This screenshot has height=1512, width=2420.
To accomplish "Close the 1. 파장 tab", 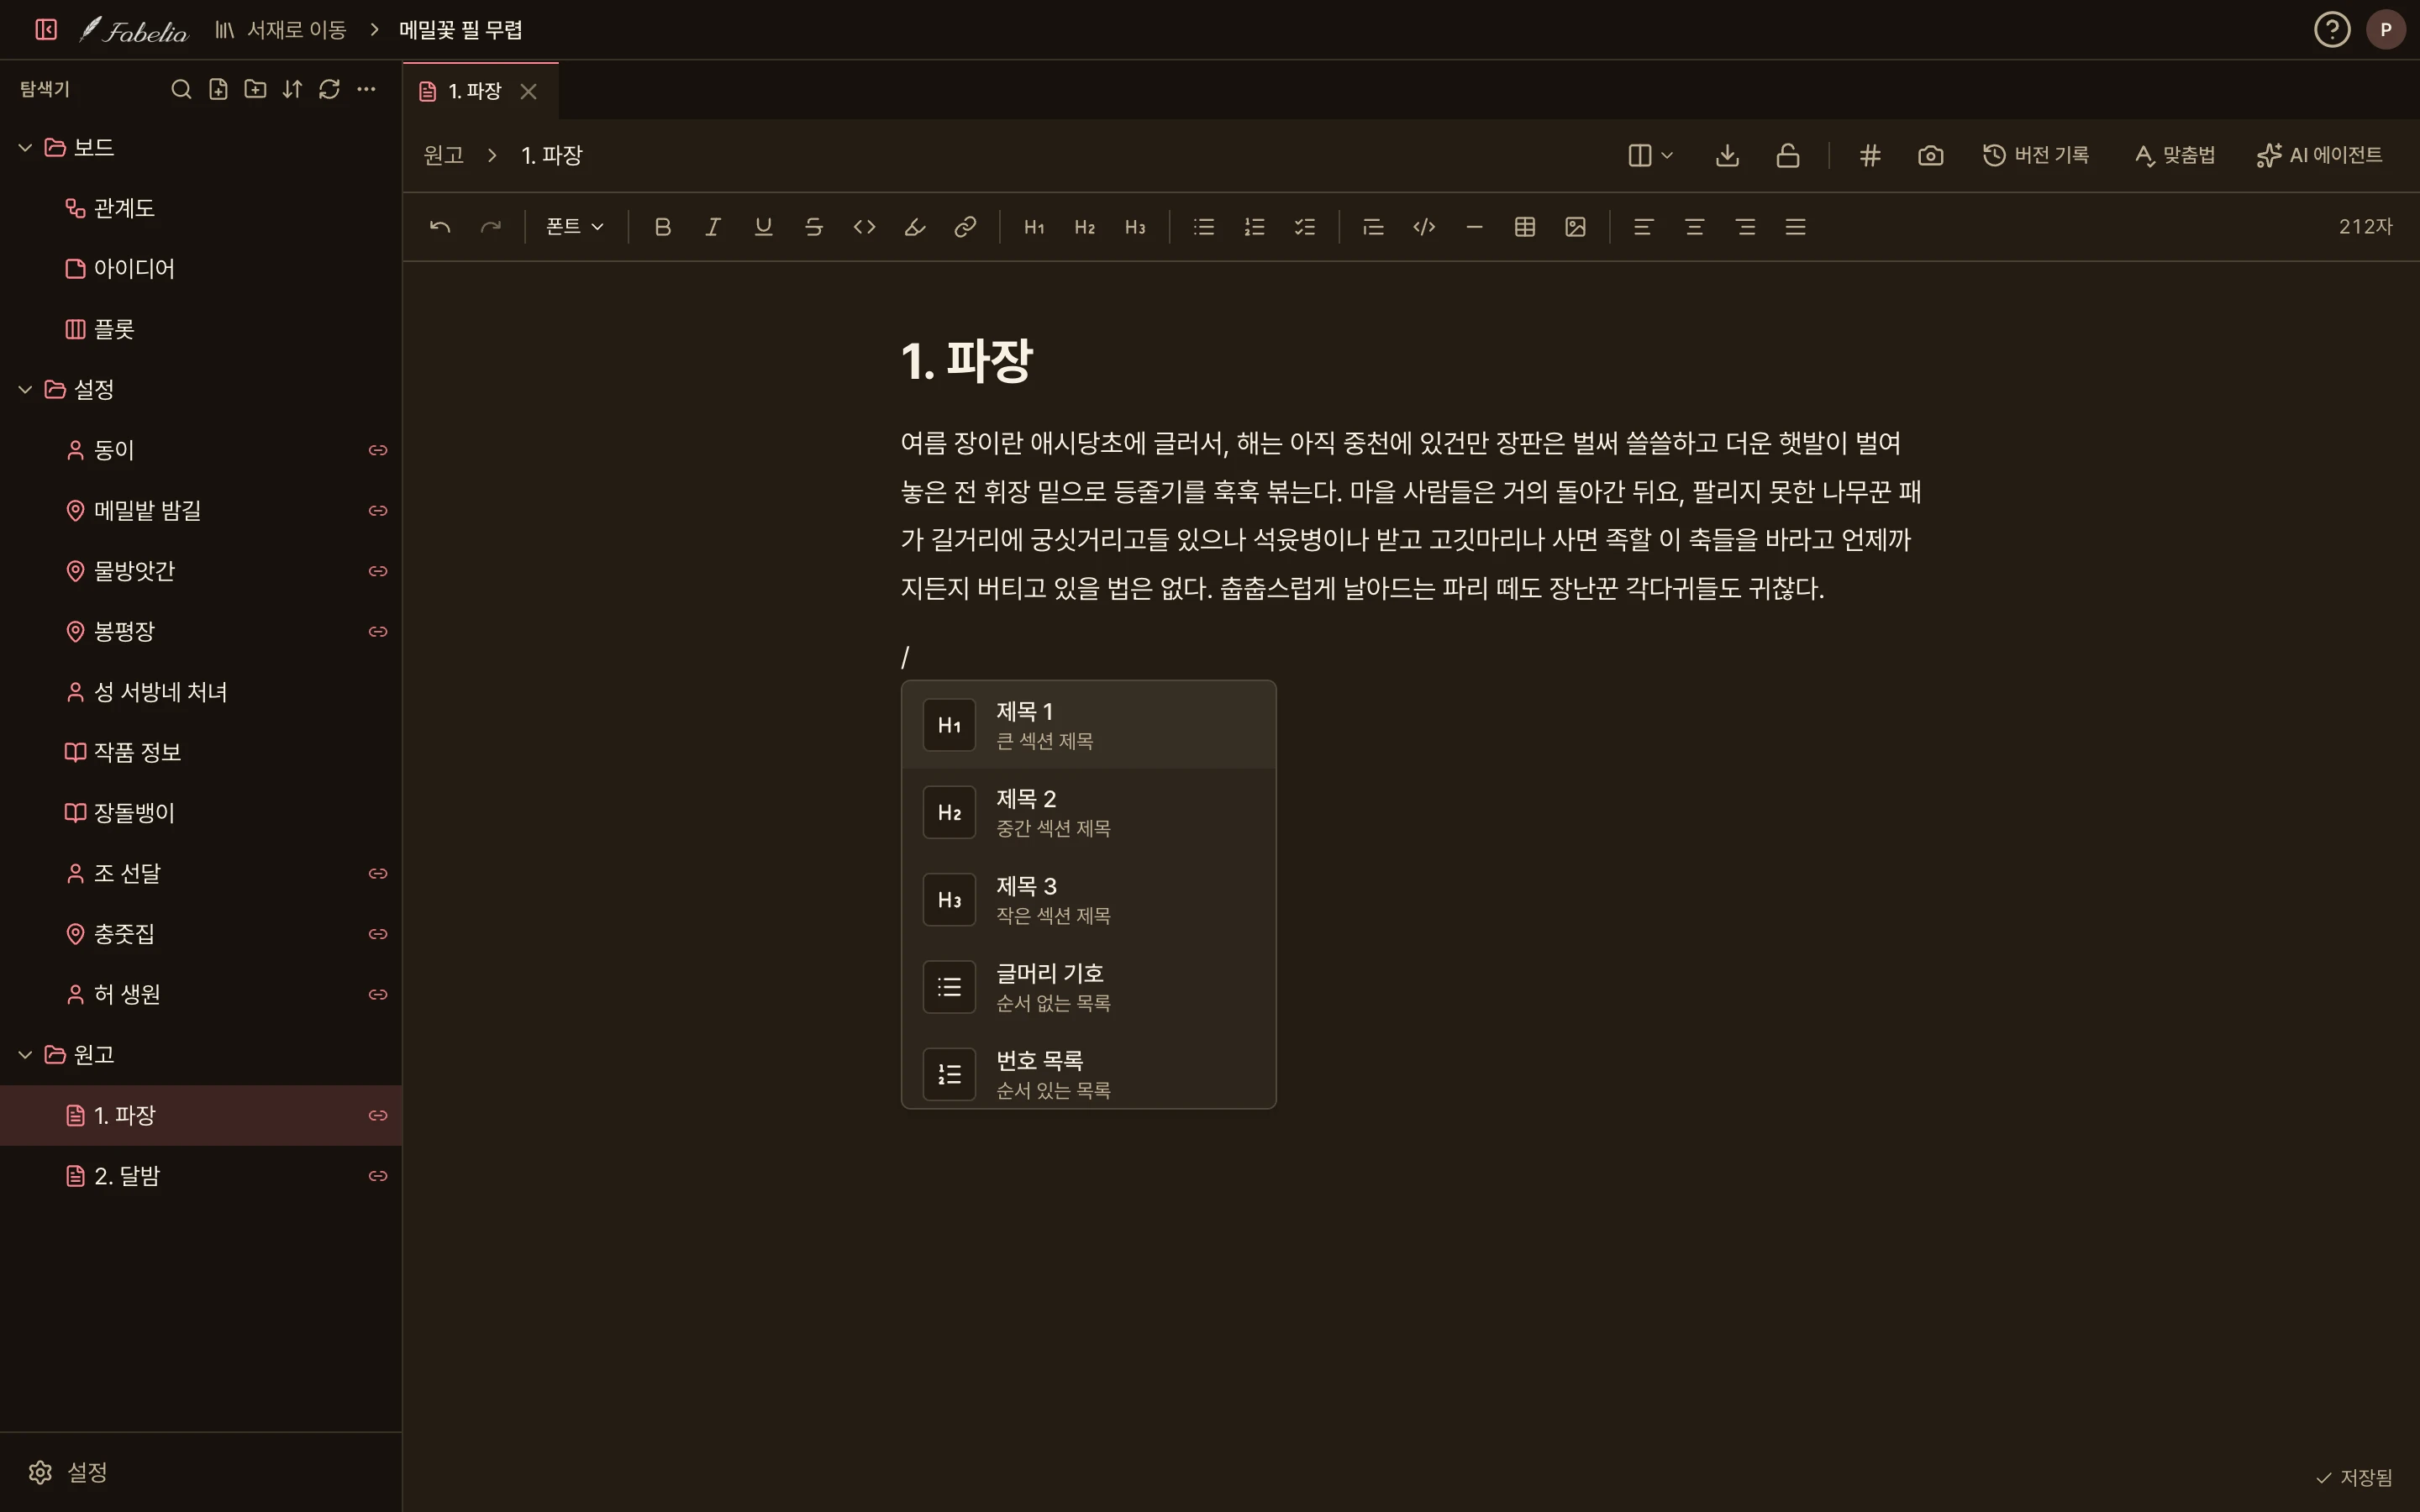I will click(529, 91).
